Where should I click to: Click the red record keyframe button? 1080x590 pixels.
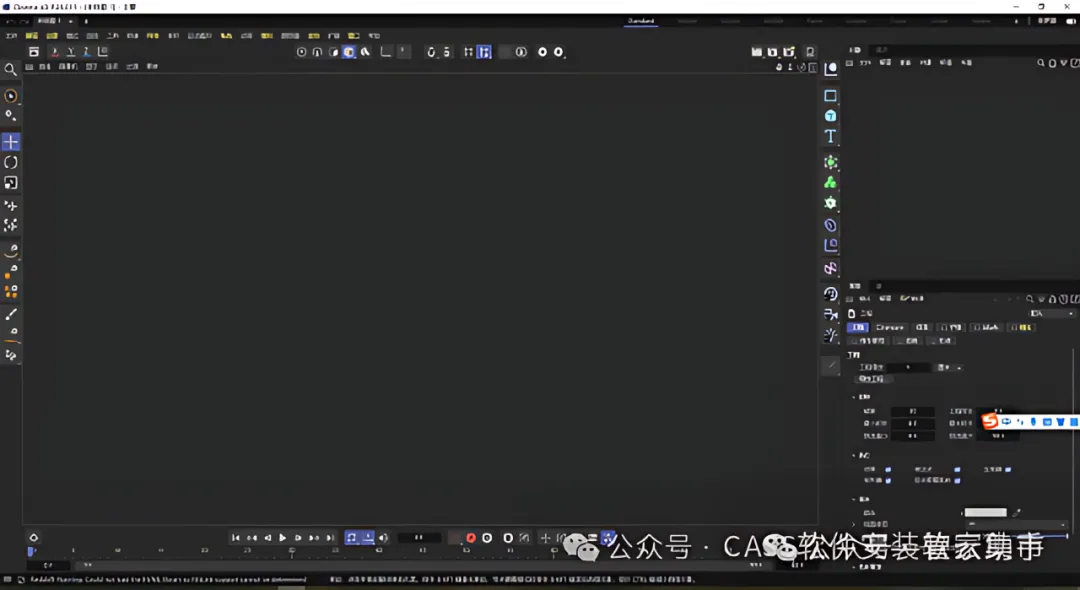point(471,538)
